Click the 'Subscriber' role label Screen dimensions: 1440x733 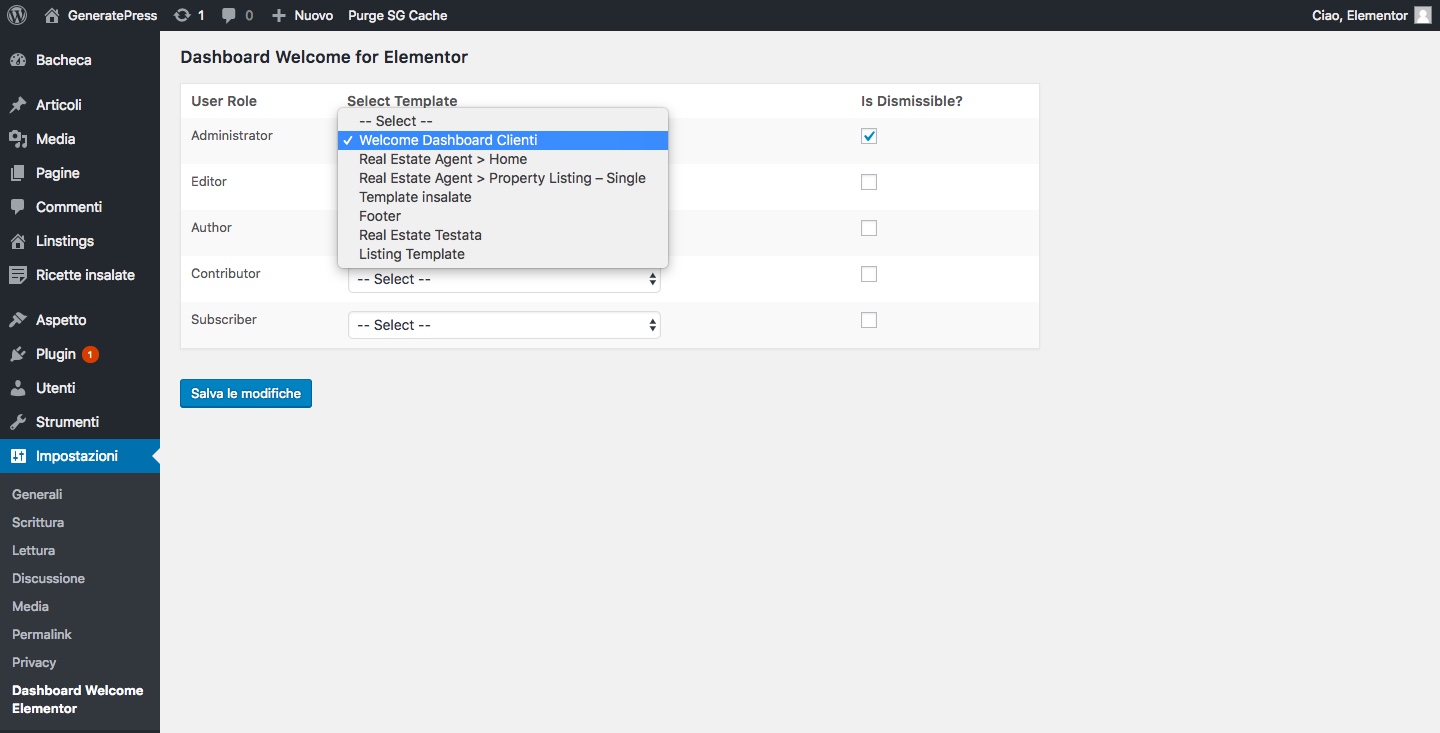tap(224, 320)
